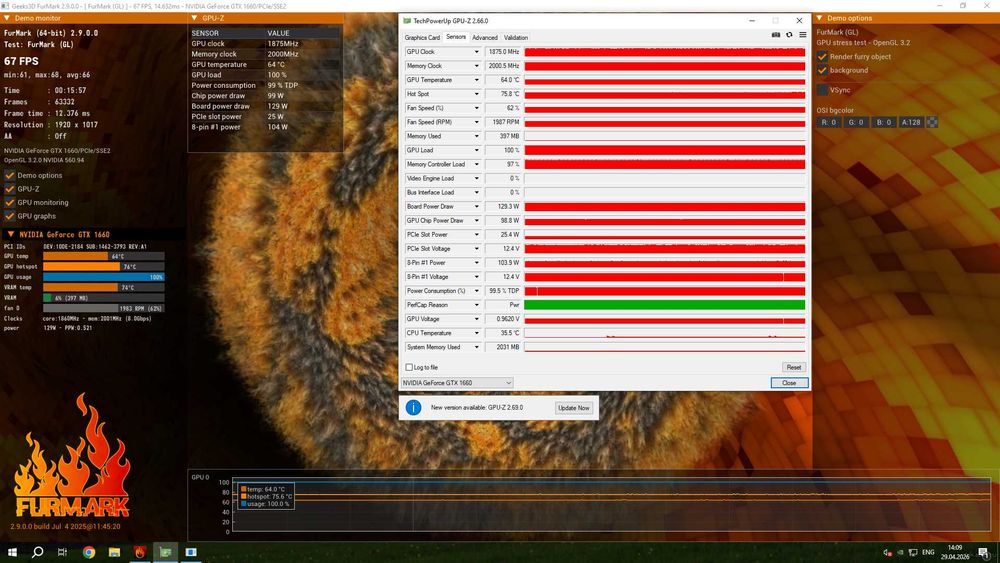Viewport: 1000px width, 563px height.
Task: Click the GPU Load sensor graph
Action: click(665, 150)
